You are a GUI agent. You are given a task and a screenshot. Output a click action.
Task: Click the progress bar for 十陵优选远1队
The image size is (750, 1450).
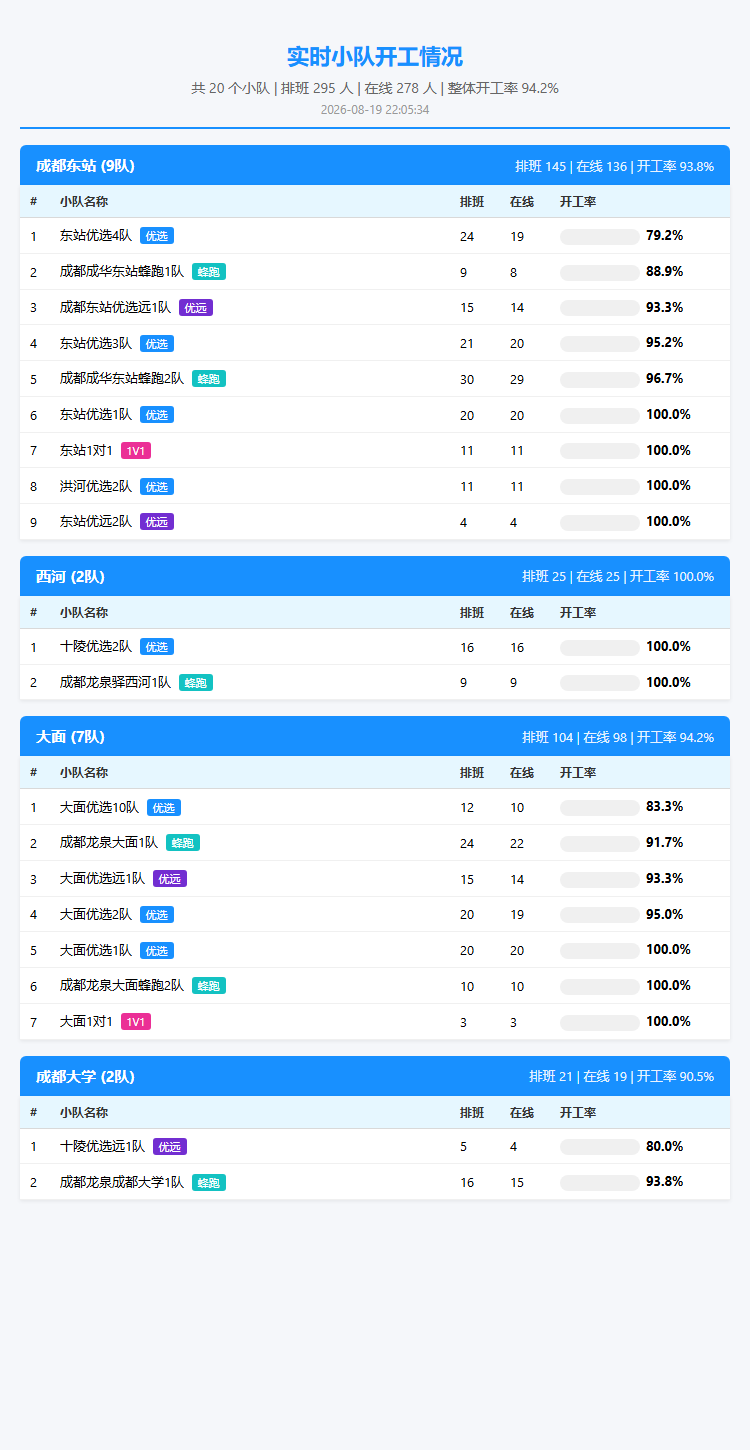pyautogui.click(x=599, y=1147)
